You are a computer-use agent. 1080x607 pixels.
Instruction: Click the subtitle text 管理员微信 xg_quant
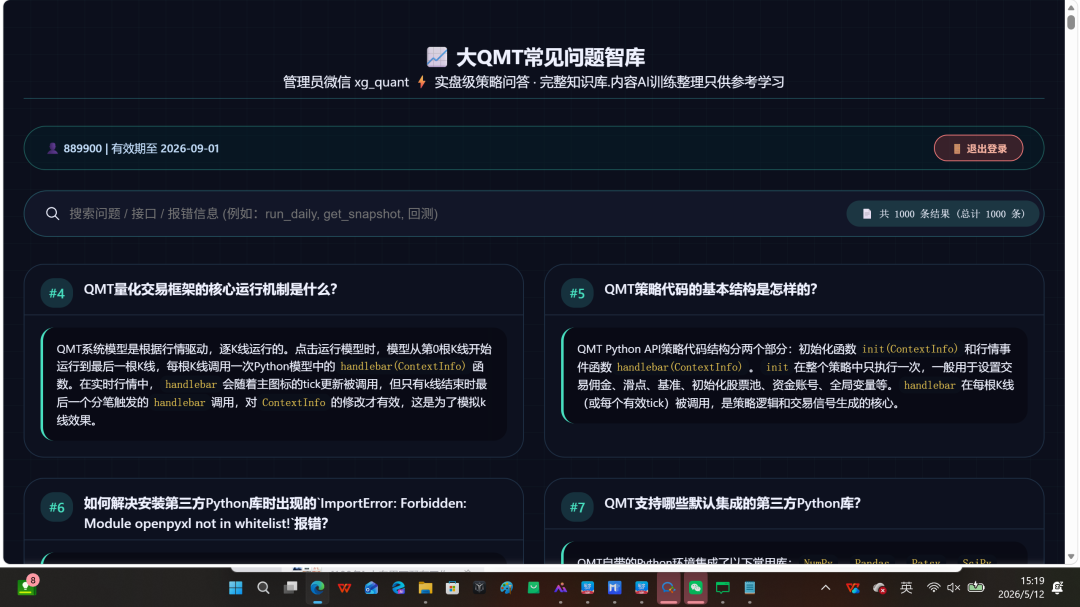(x=346, y=82)
